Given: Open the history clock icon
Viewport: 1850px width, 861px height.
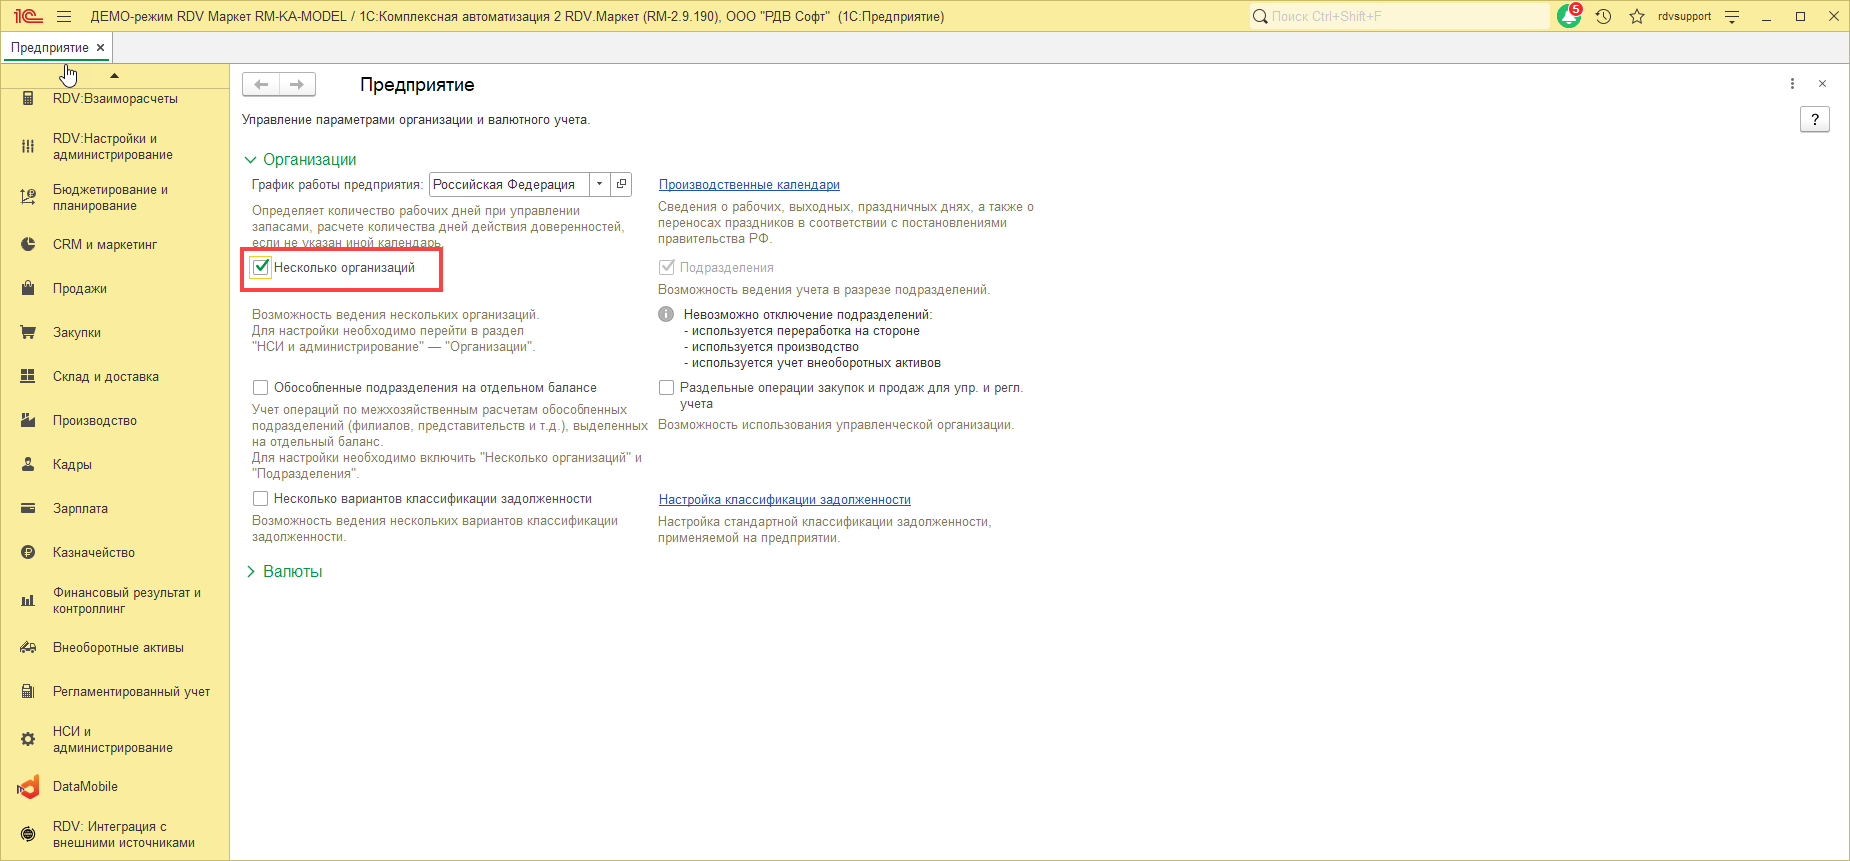Looking at the screenshot, I should tap(1604, 16).
